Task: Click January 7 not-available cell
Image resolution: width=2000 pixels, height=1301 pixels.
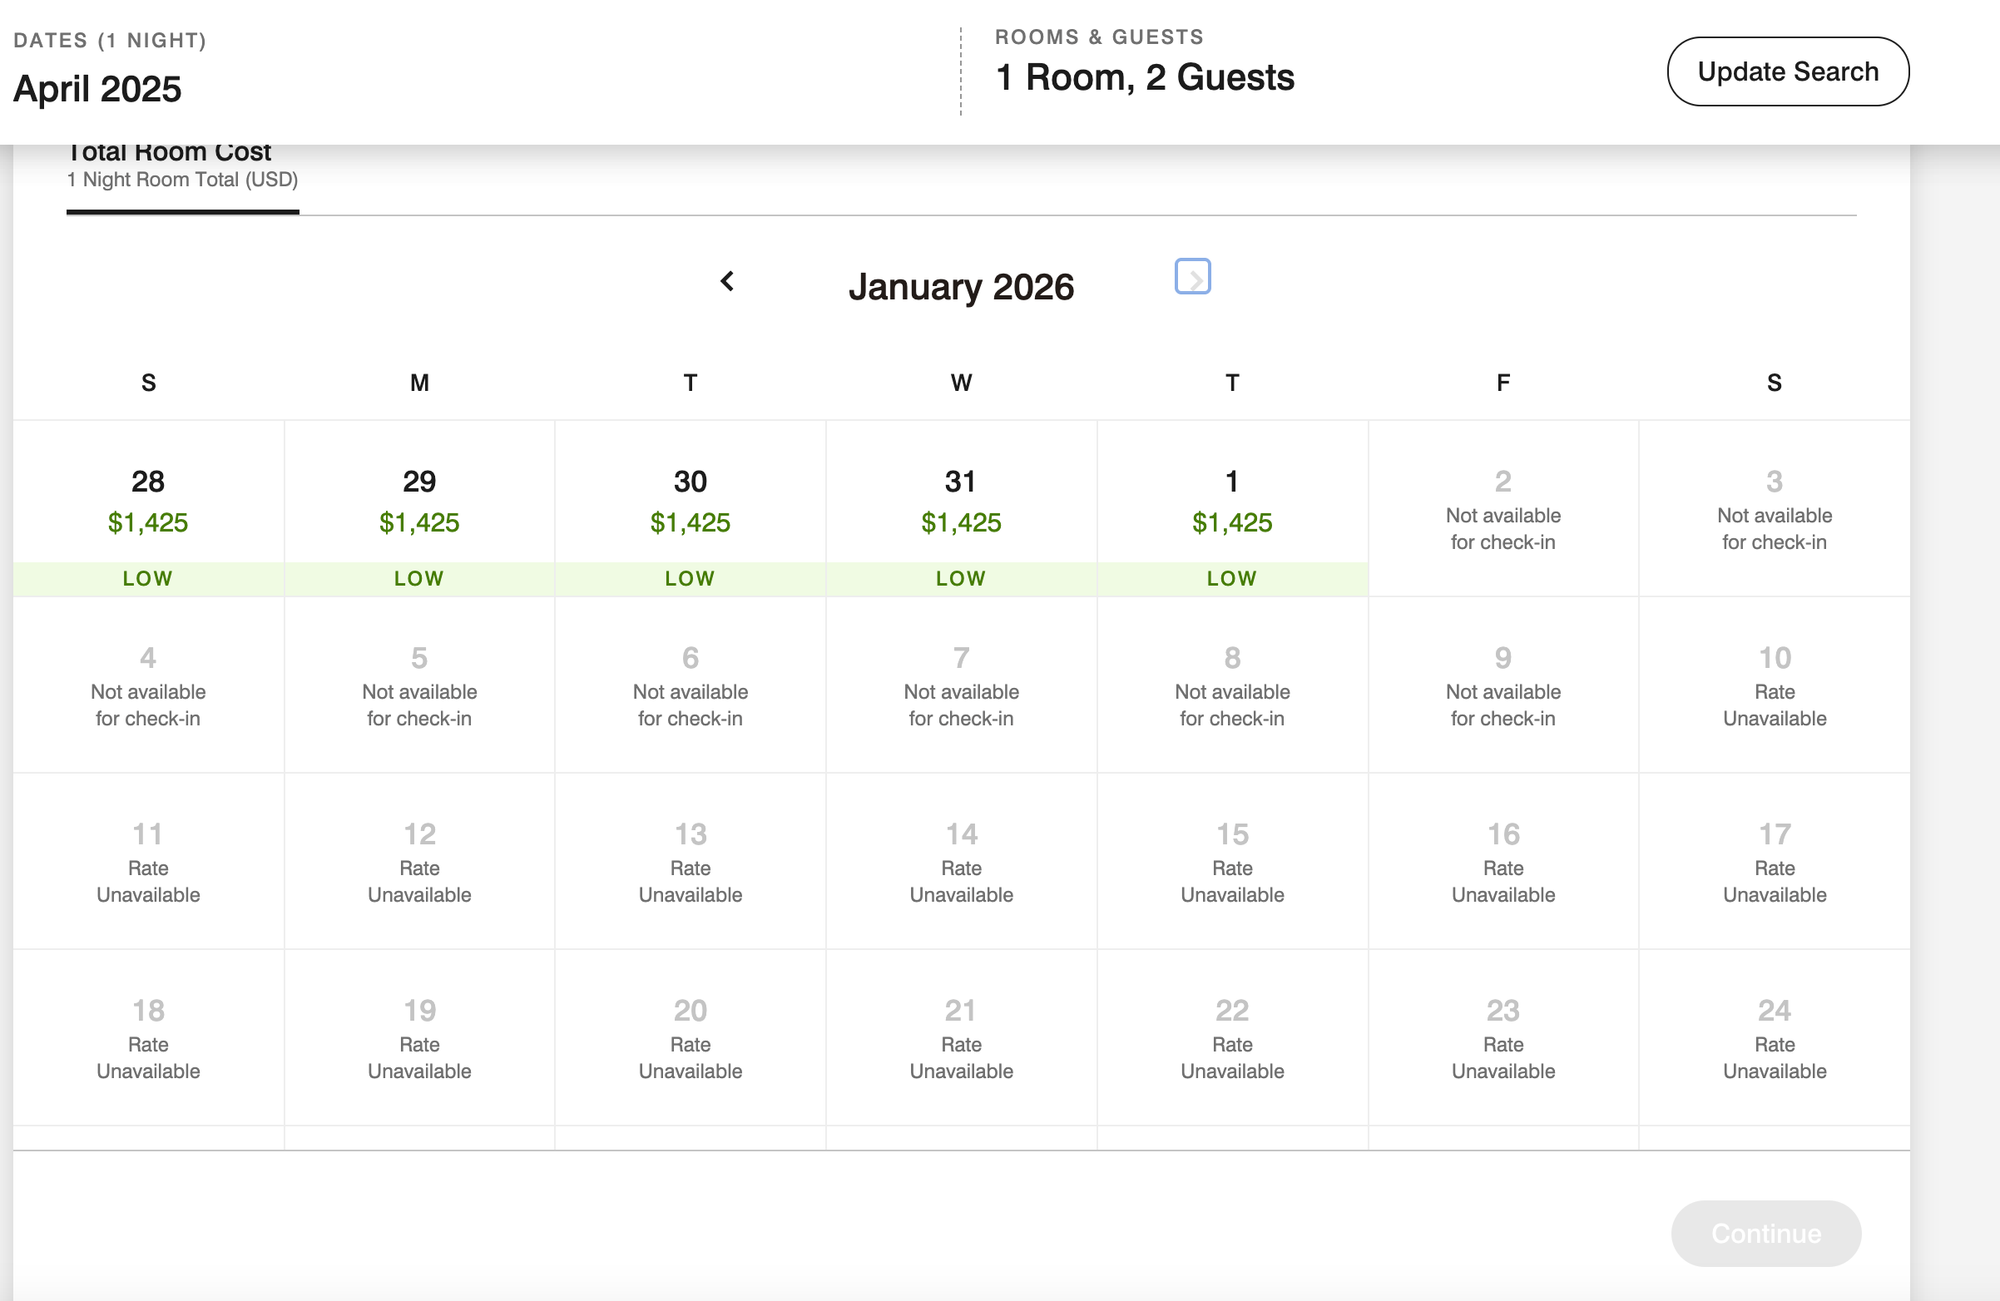Action: 961,686
